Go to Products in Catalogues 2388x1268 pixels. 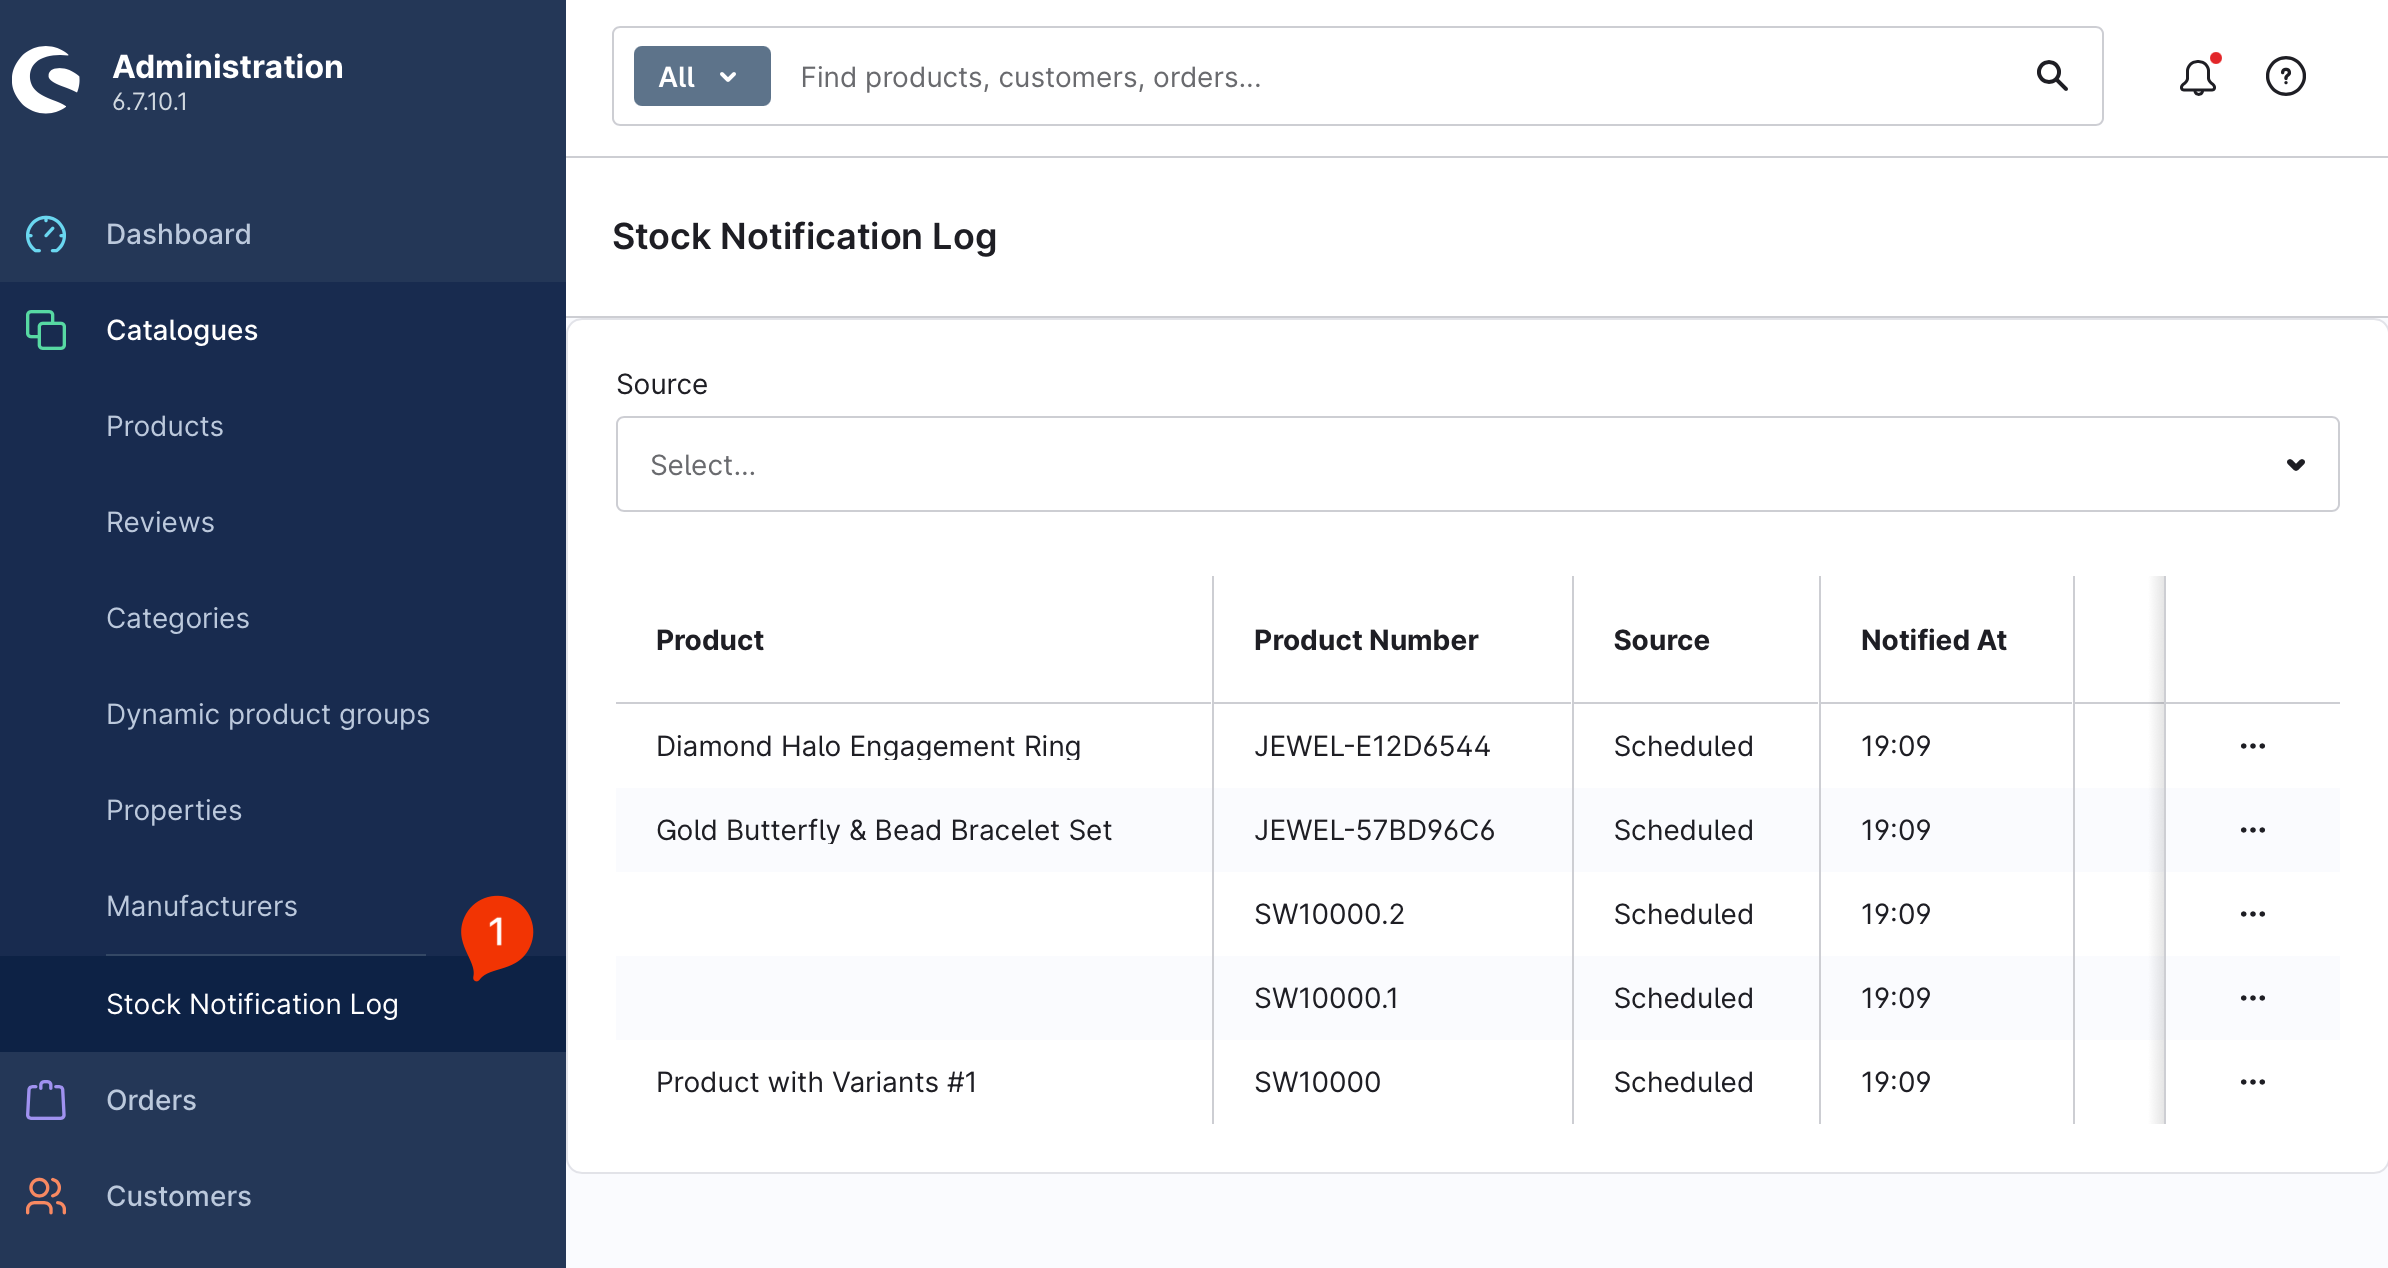[x=165, y=426]
